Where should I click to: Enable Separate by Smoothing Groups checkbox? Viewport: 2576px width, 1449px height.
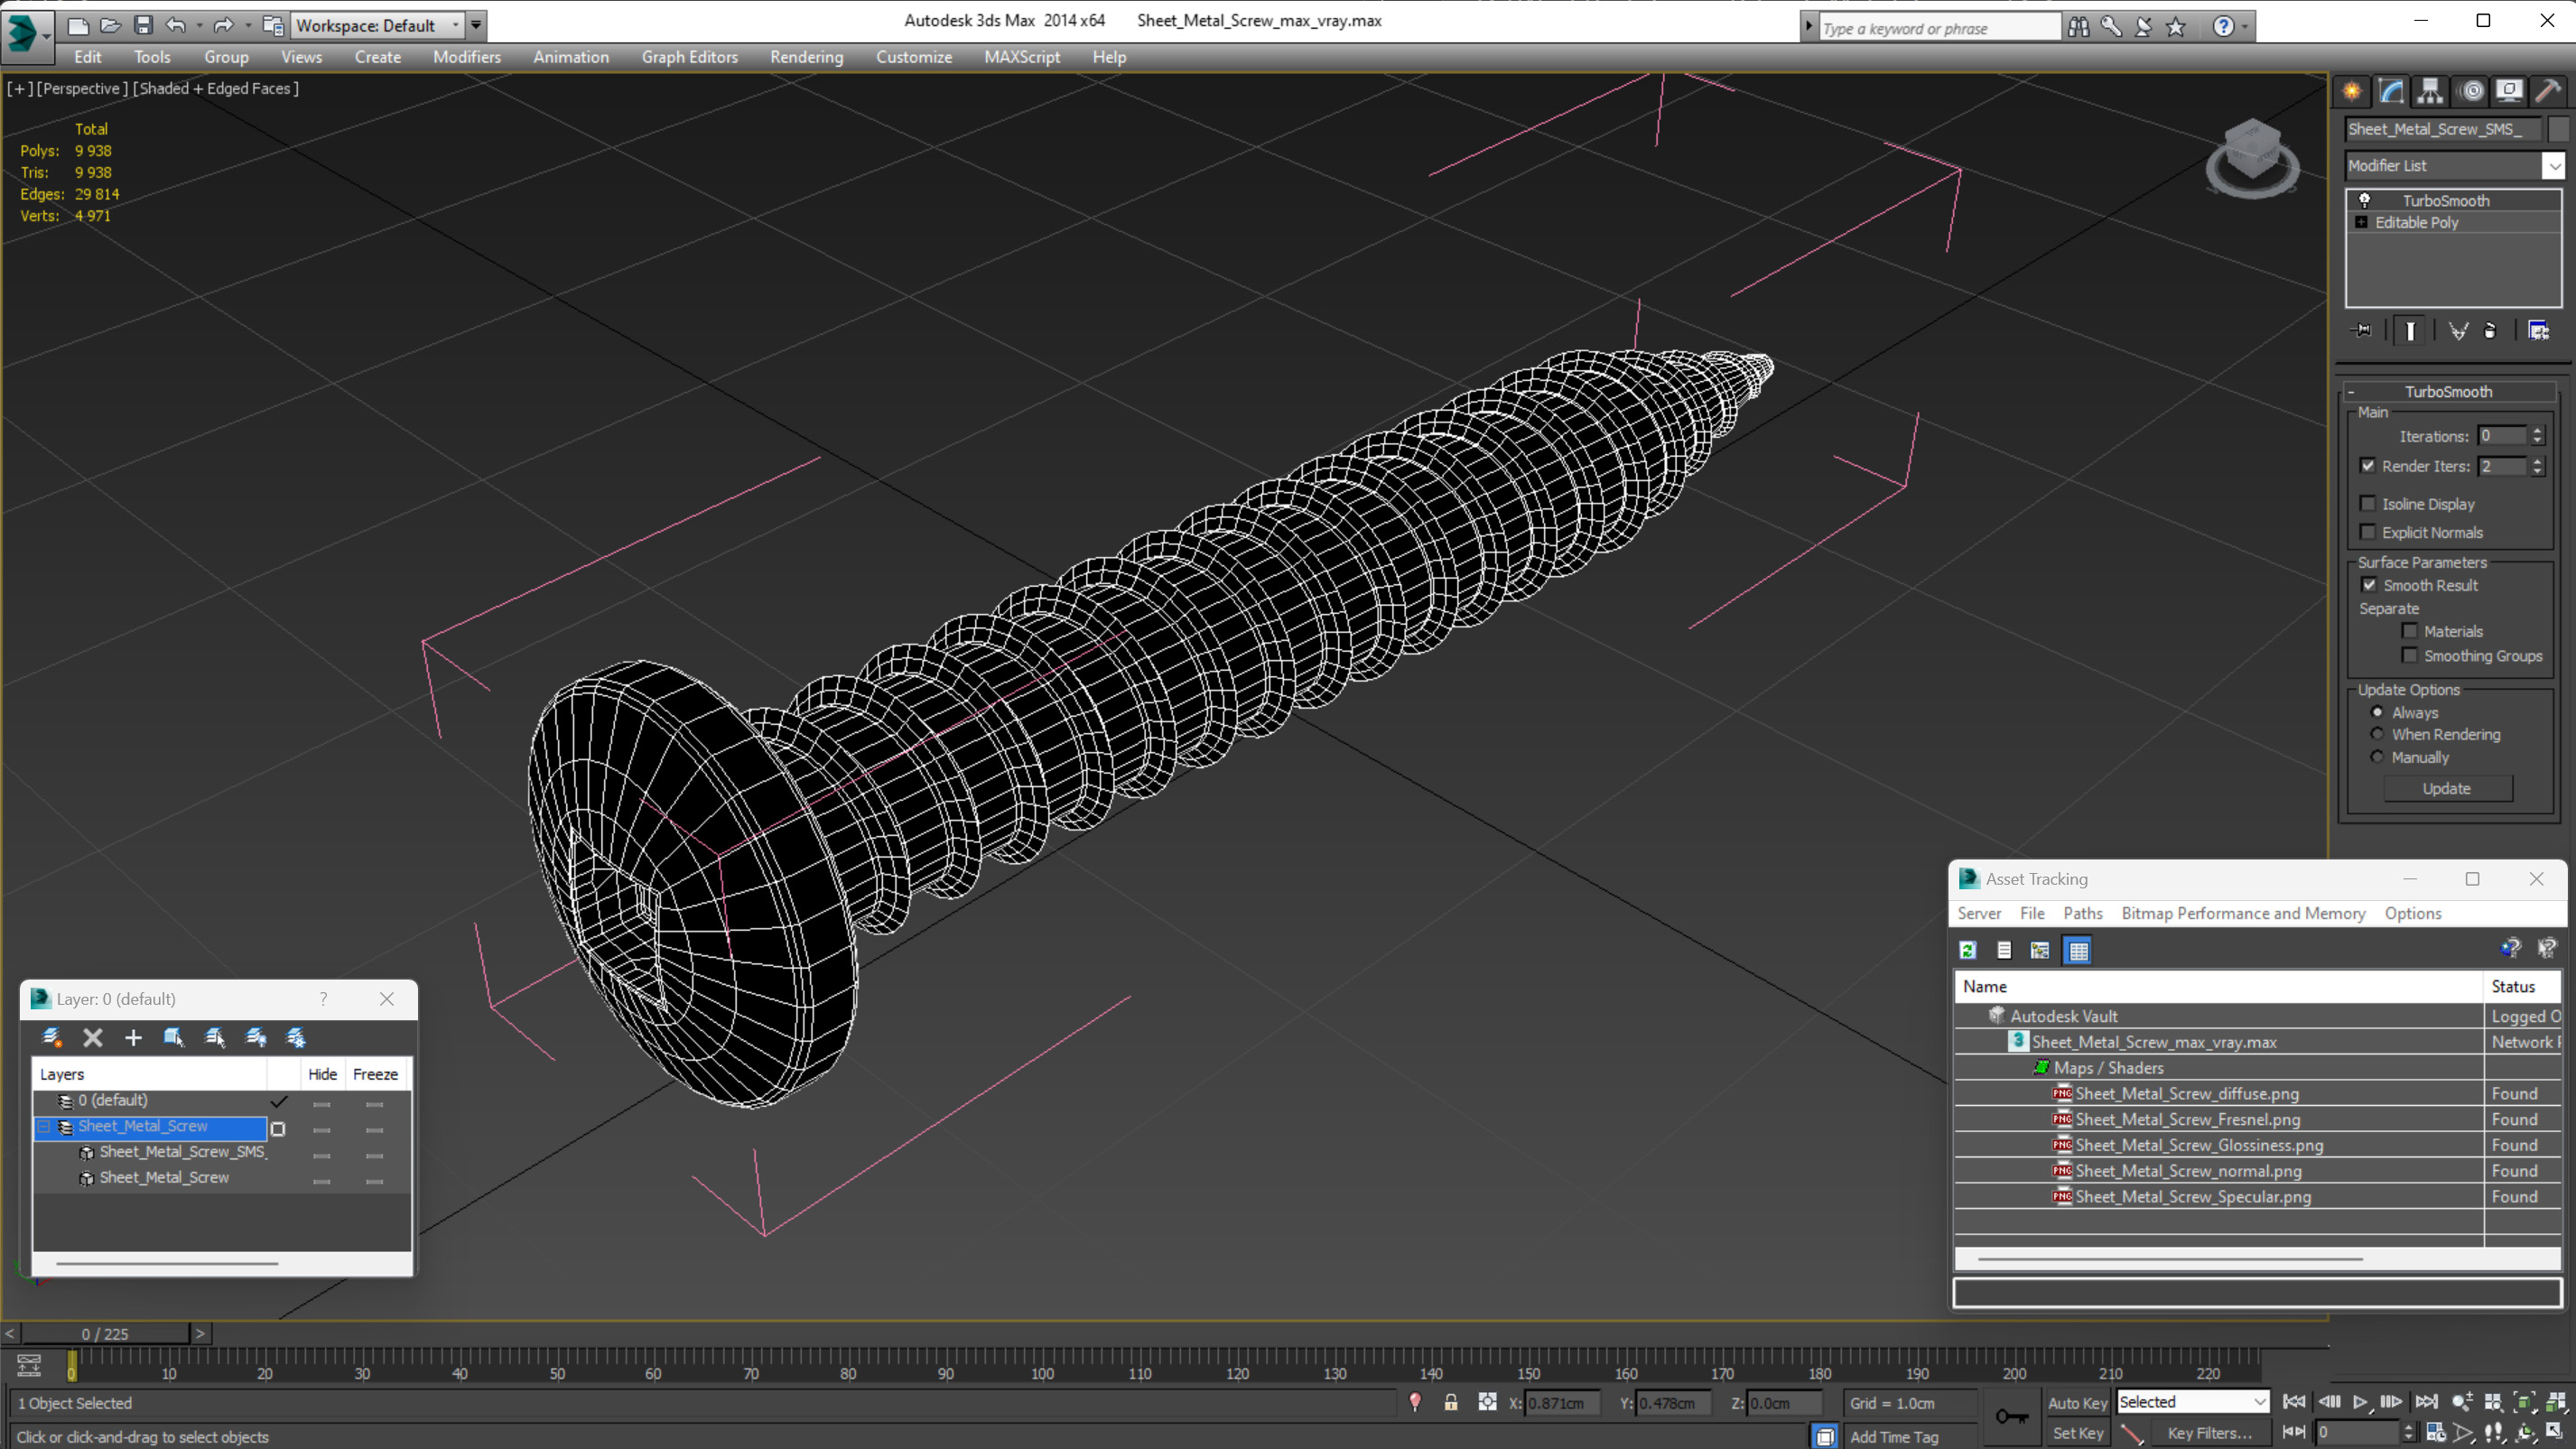pyautogui.click(x=2410, y=655)
